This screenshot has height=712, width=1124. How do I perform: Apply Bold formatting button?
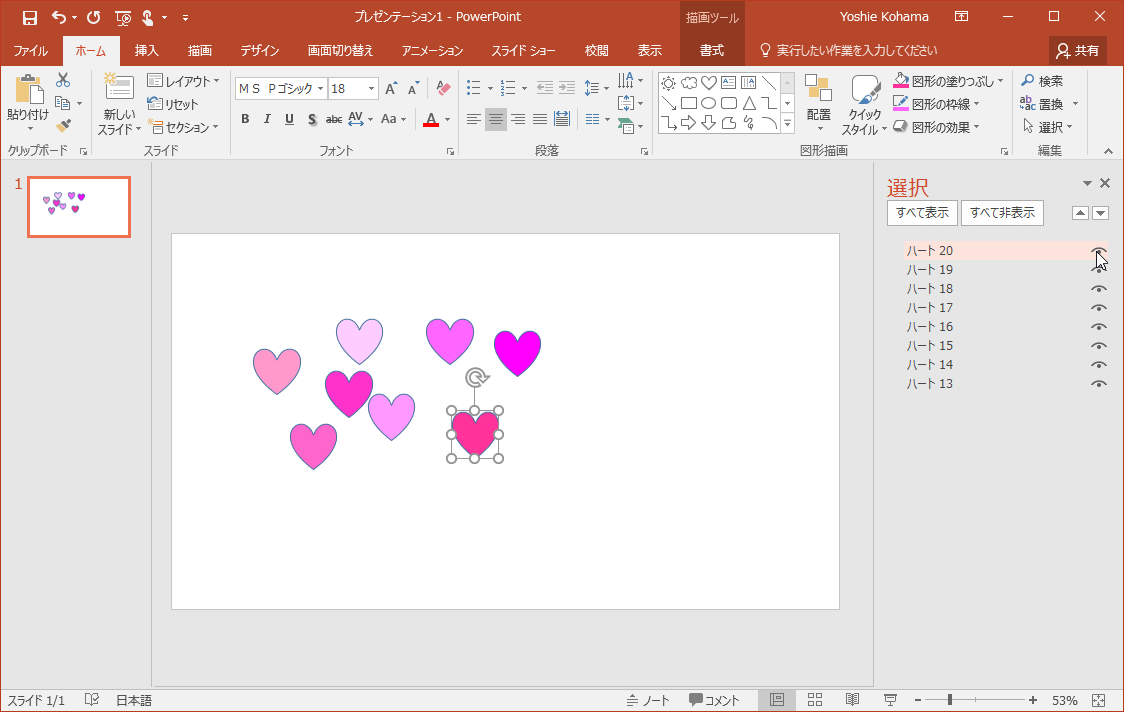245,119
